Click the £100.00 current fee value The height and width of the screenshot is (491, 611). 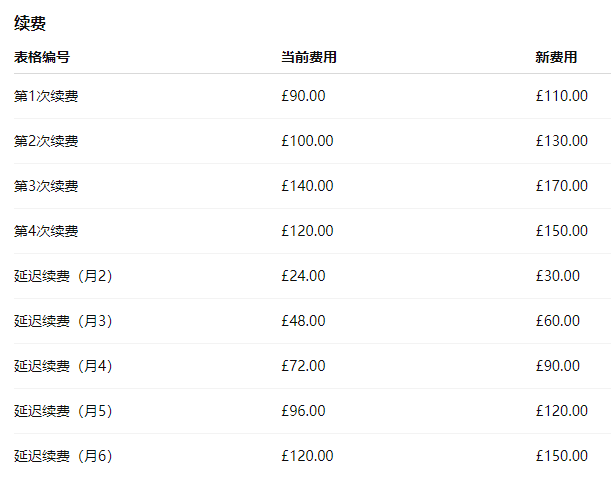[x=307, y=141]
